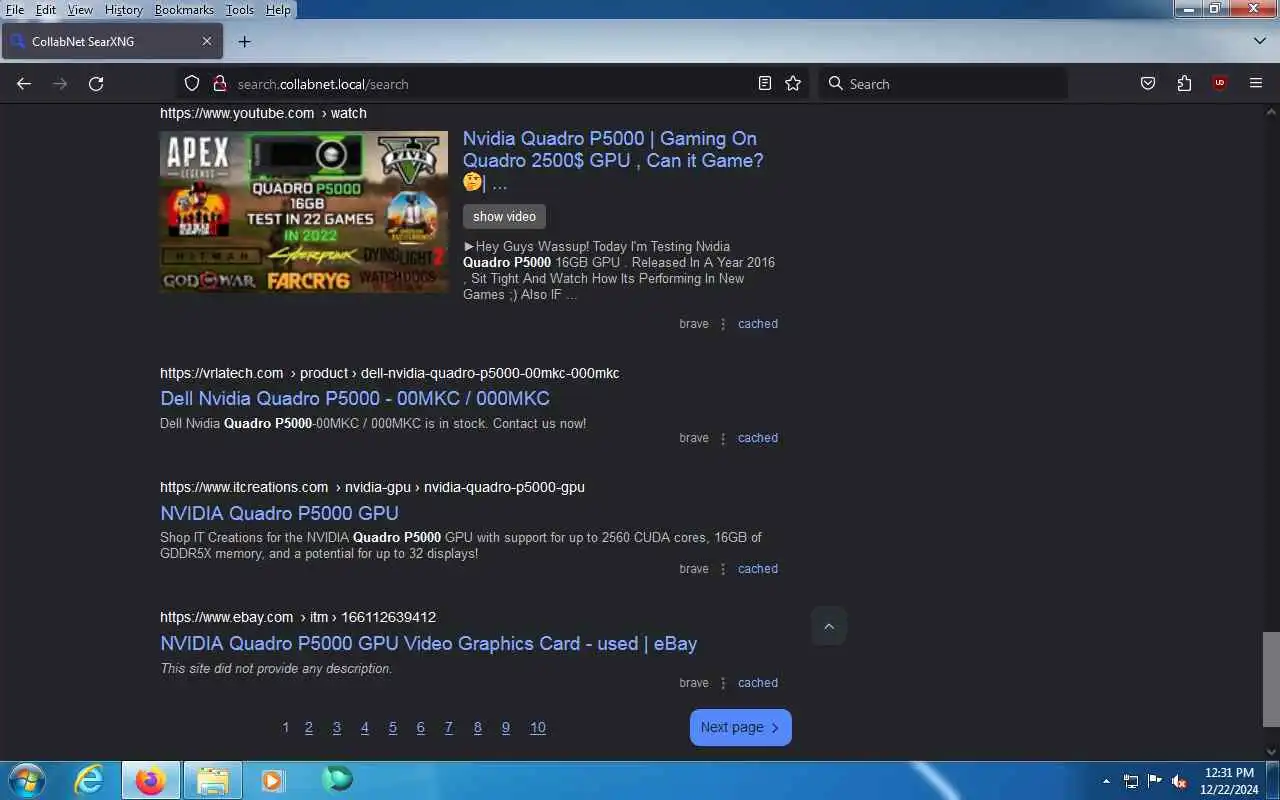Open the Tools menu
Image resolution: width=1280 pixels, height=800 pixels.
(240, 10)
